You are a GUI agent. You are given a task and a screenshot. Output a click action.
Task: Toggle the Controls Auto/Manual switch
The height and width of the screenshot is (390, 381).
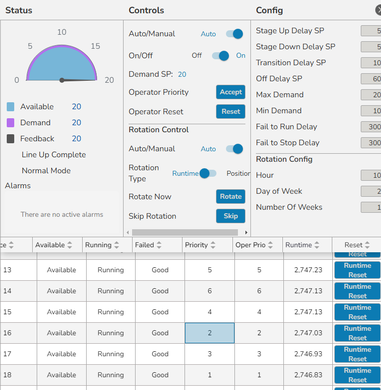point(235,34)
